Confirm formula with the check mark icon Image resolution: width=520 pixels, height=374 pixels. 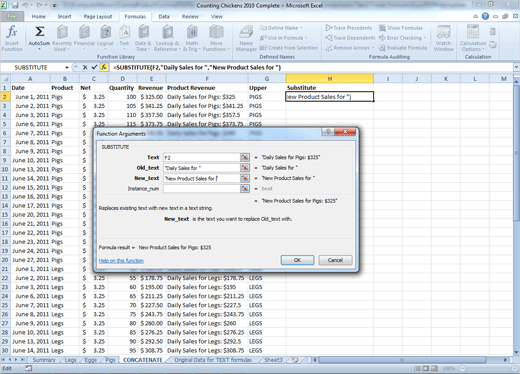click(x=94, y=67)
